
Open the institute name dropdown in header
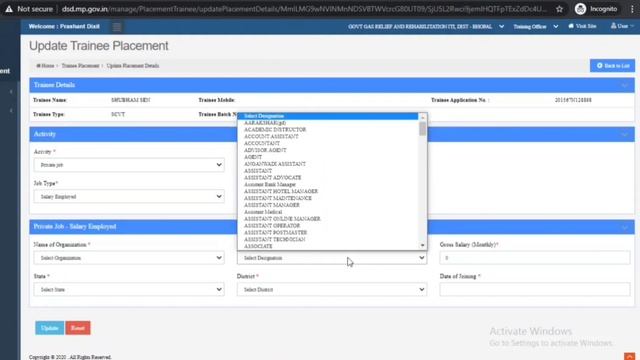pyautogui.click(x=426, y=27)
